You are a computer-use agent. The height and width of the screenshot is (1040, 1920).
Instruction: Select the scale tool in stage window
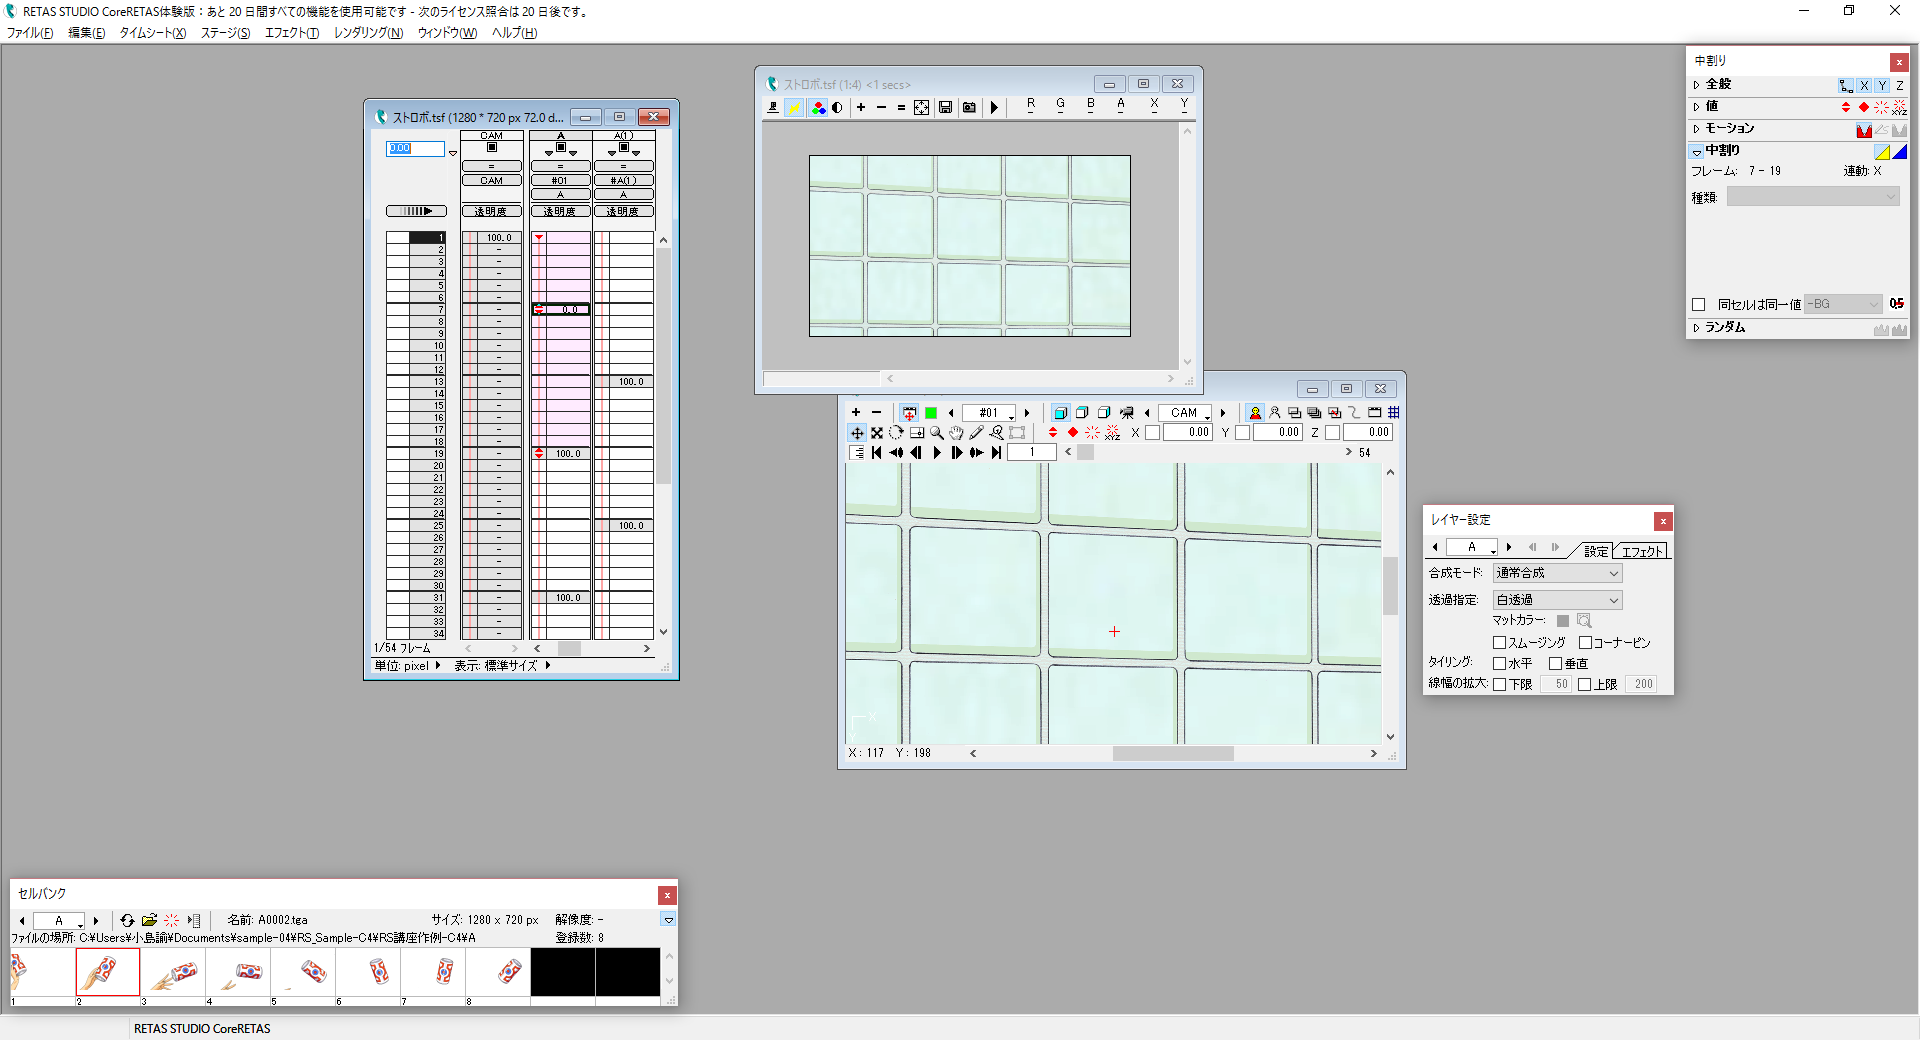click(x=877, y=433)
